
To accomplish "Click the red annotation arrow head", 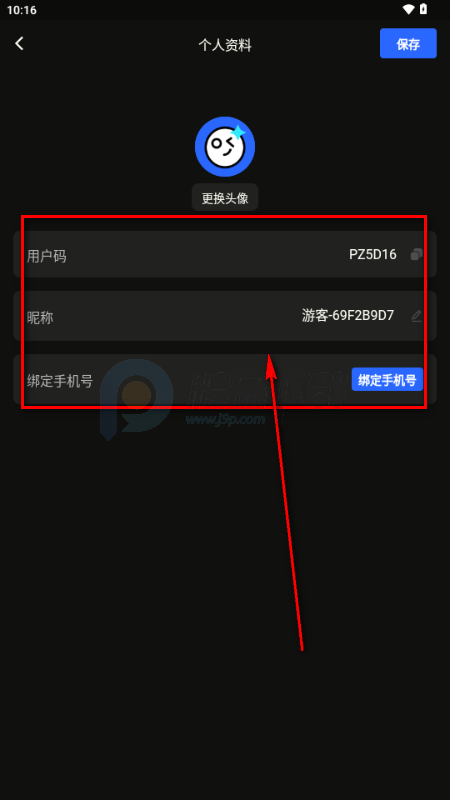I will point(271,367).
